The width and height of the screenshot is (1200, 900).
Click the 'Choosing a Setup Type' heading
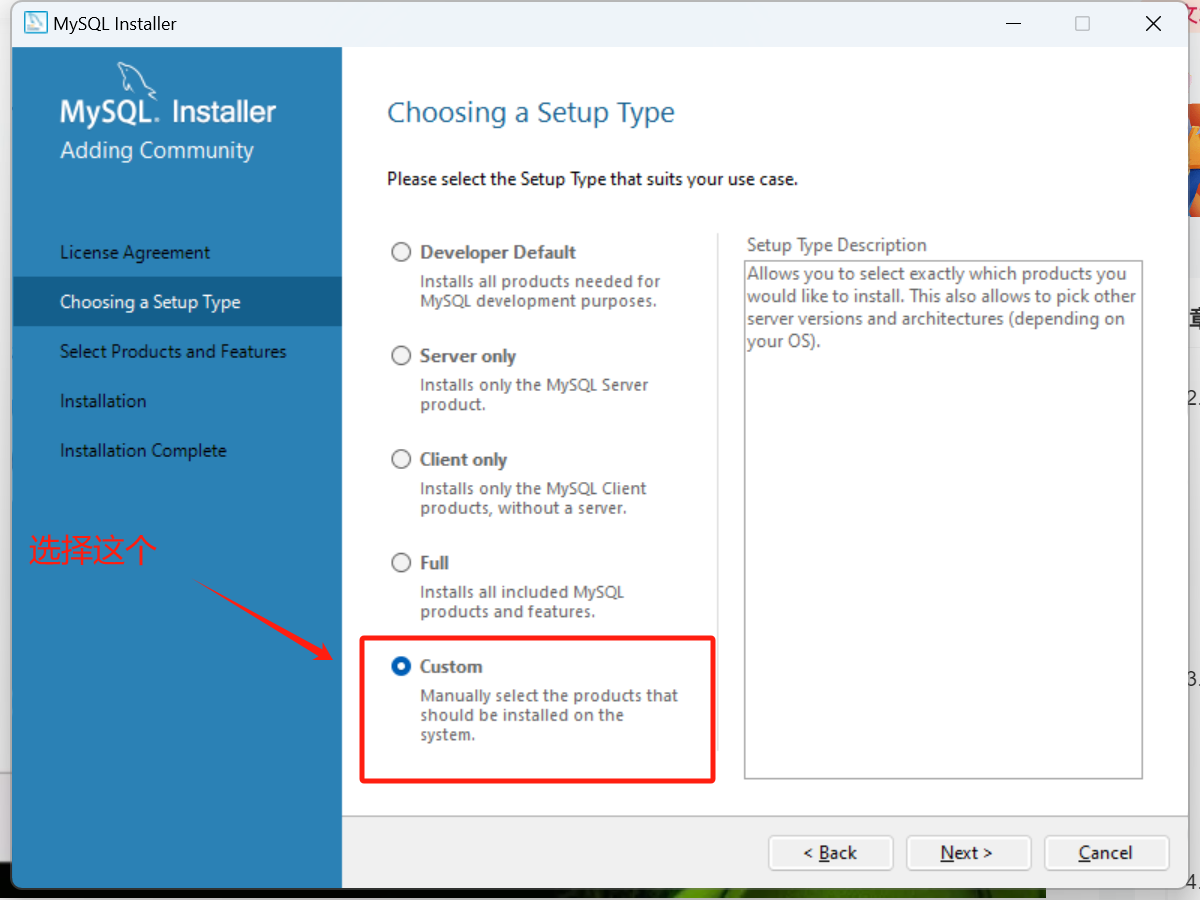(x=531, y=113)
